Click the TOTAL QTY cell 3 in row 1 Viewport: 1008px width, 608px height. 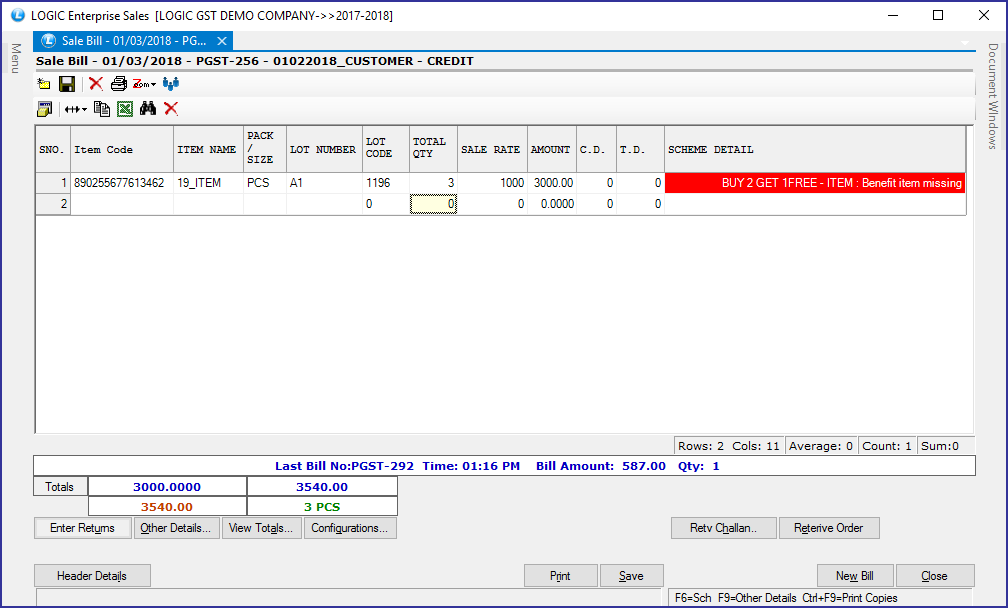tap(433, 183)
